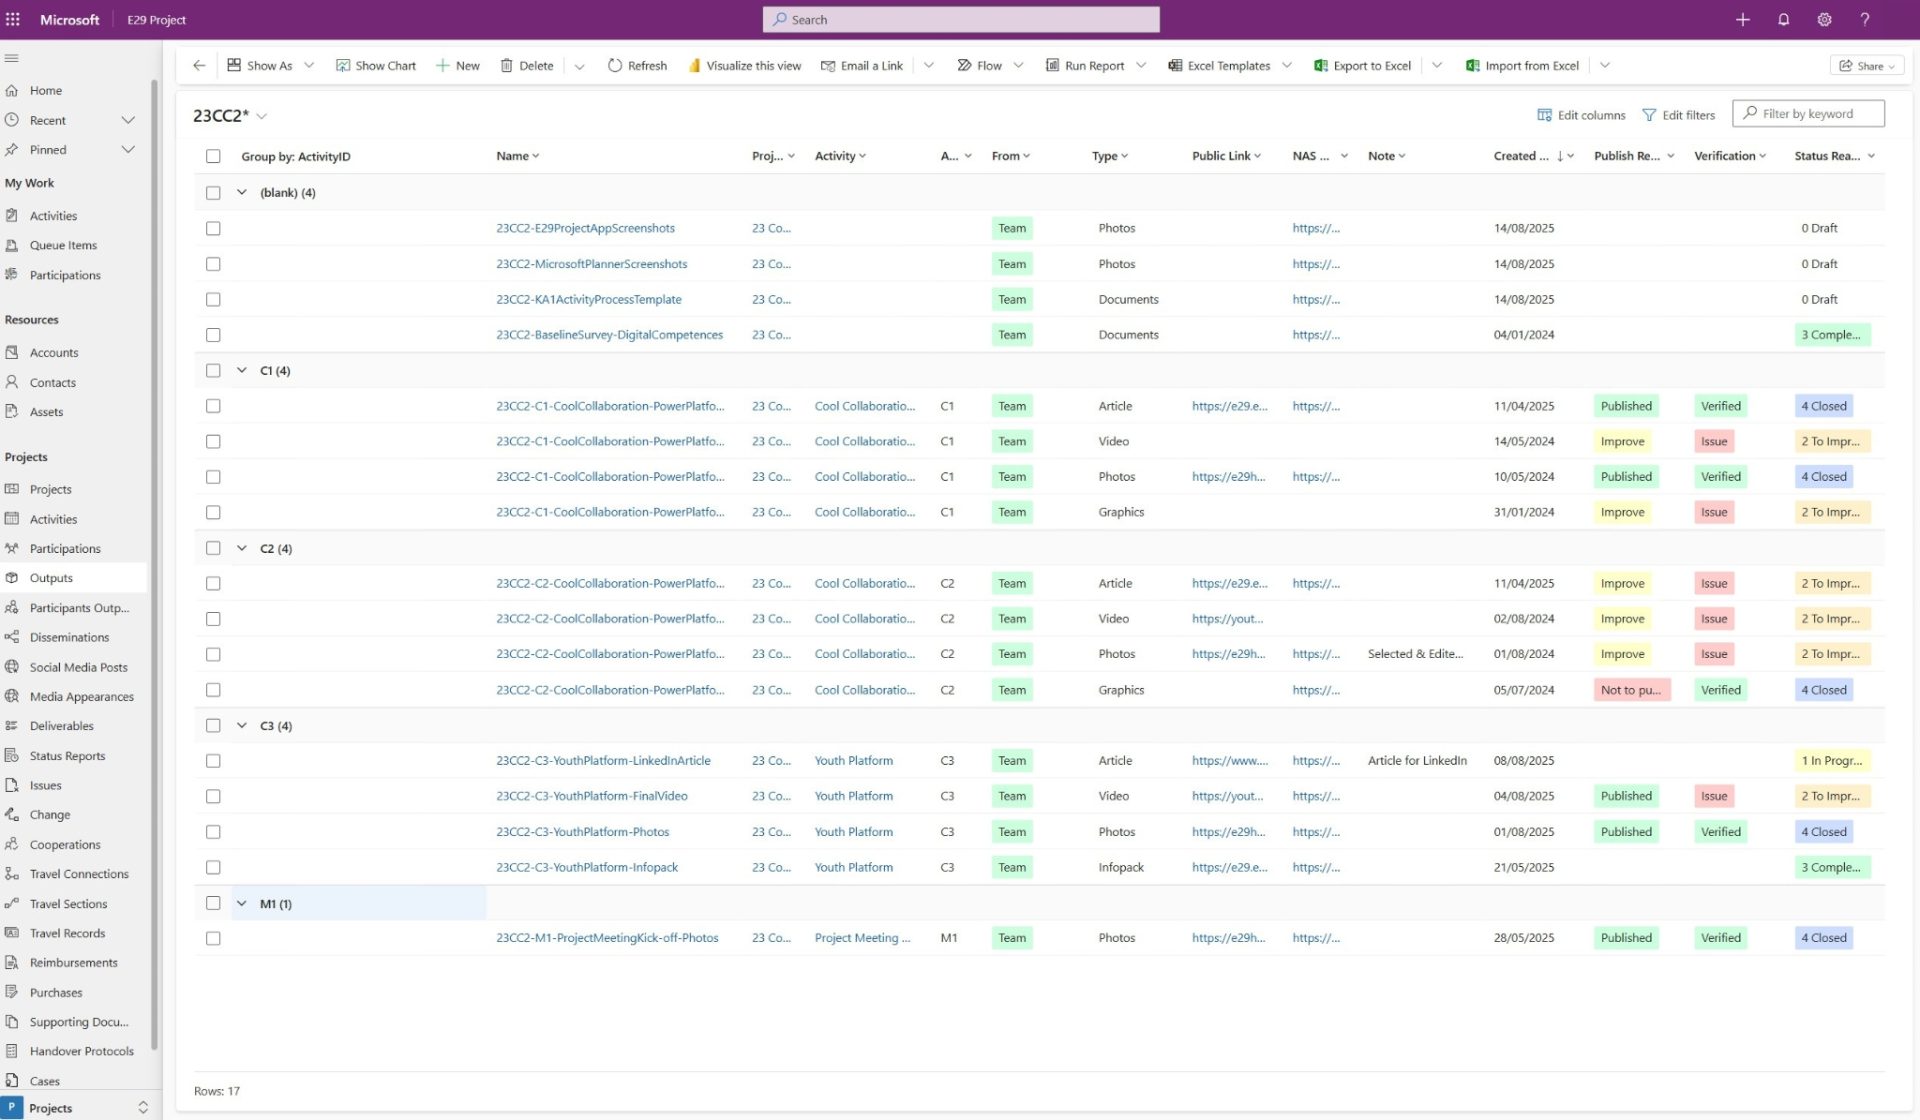Image resolution: width=1920 pixels, height=1120 pixels.
Task: Open the settings gear
Action: tap(1824, 19)
